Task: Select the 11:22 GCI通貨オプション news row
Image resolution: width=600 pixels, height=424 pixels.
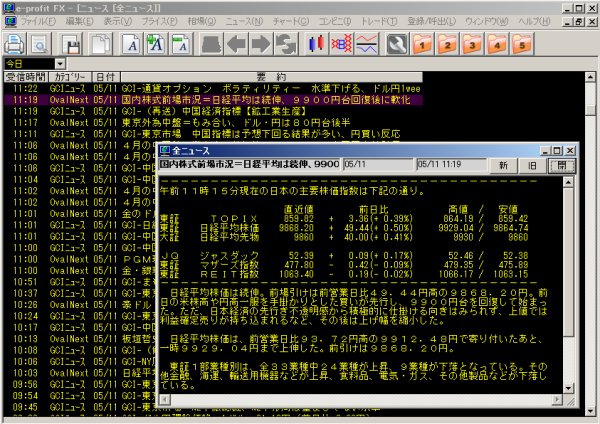Action: pos(213,89)
